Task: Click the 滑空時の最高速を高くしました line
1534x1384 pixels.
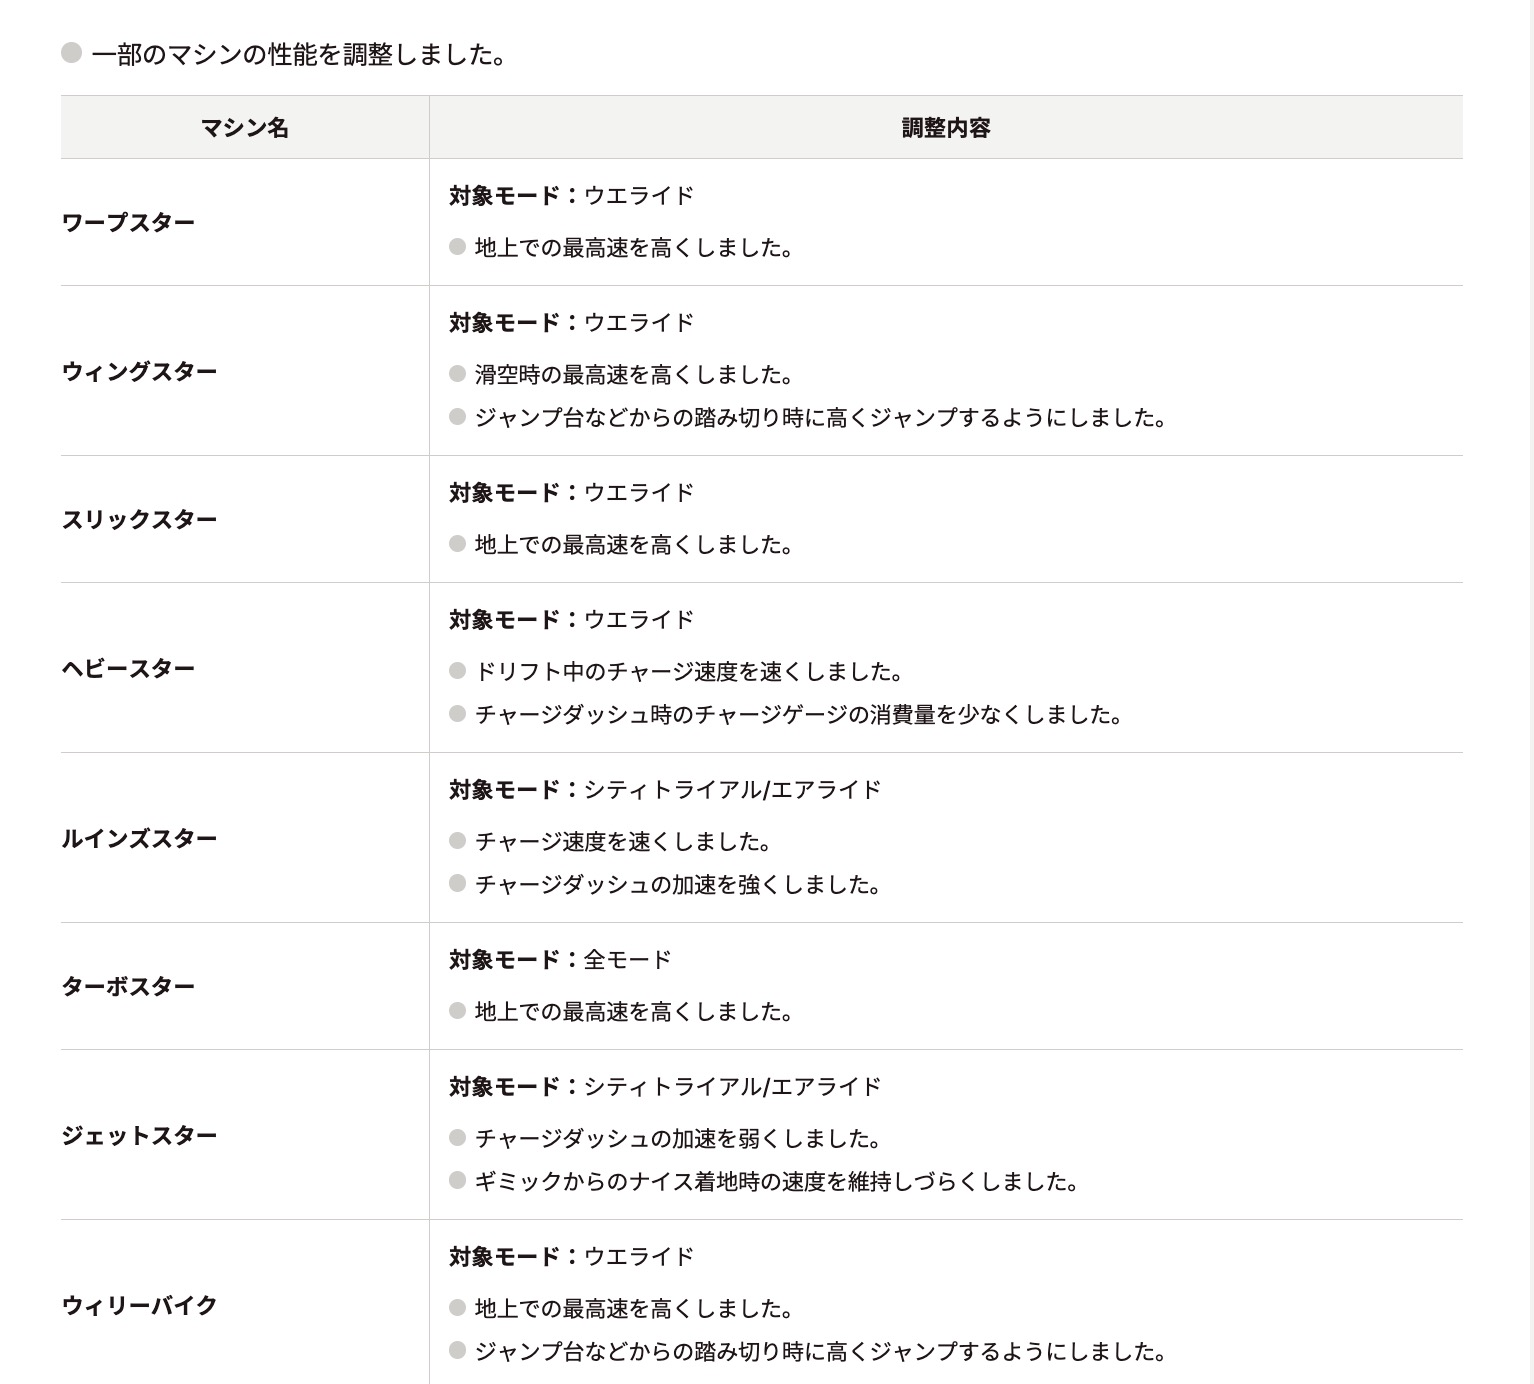Action: (634, 375)
